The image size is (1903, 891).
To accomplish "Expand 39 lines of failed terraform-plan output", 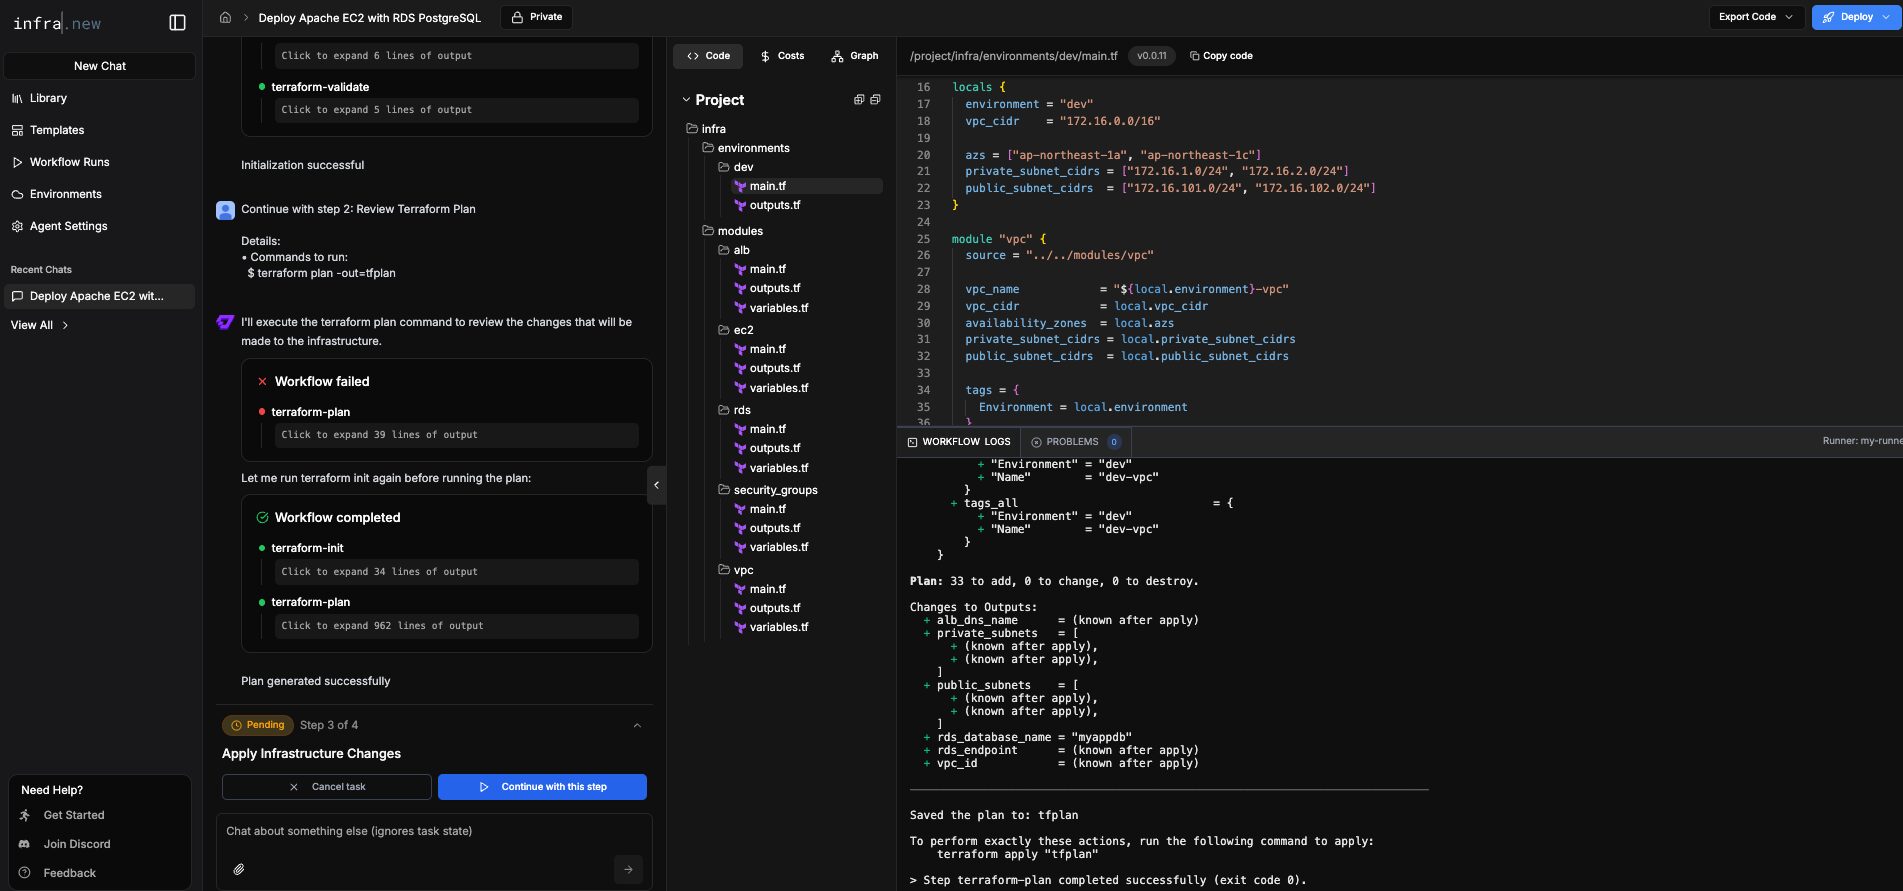I will (456, 435).
